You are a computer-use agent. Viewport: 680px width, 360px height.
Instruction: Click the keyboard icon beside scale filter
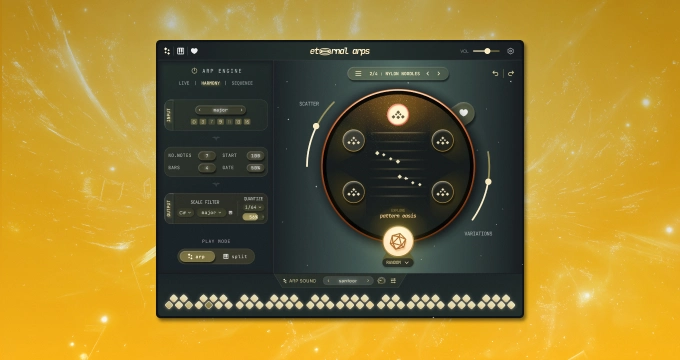(x=230, y=213)
